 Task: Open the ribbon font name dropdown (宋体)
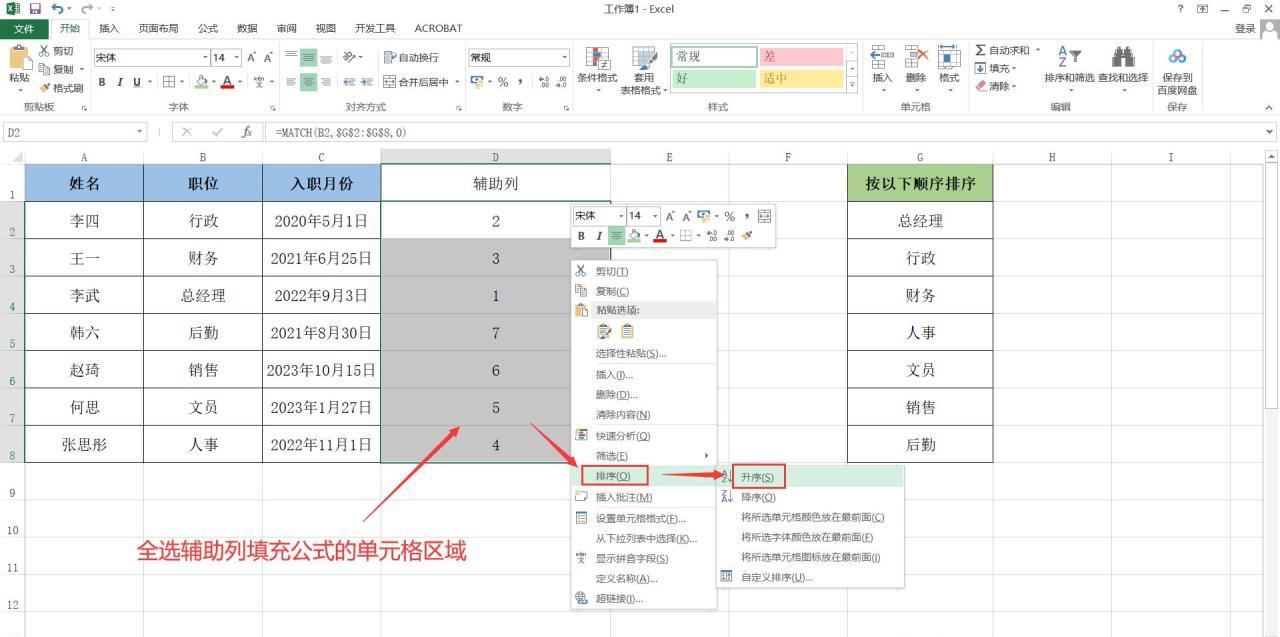tap(205, 58)
